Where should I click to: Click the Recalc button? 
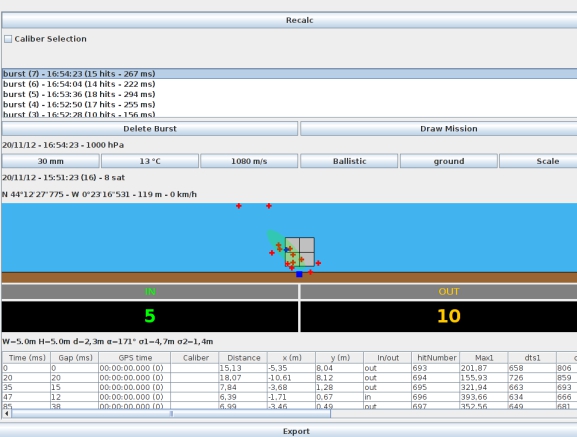coord(299,20)
